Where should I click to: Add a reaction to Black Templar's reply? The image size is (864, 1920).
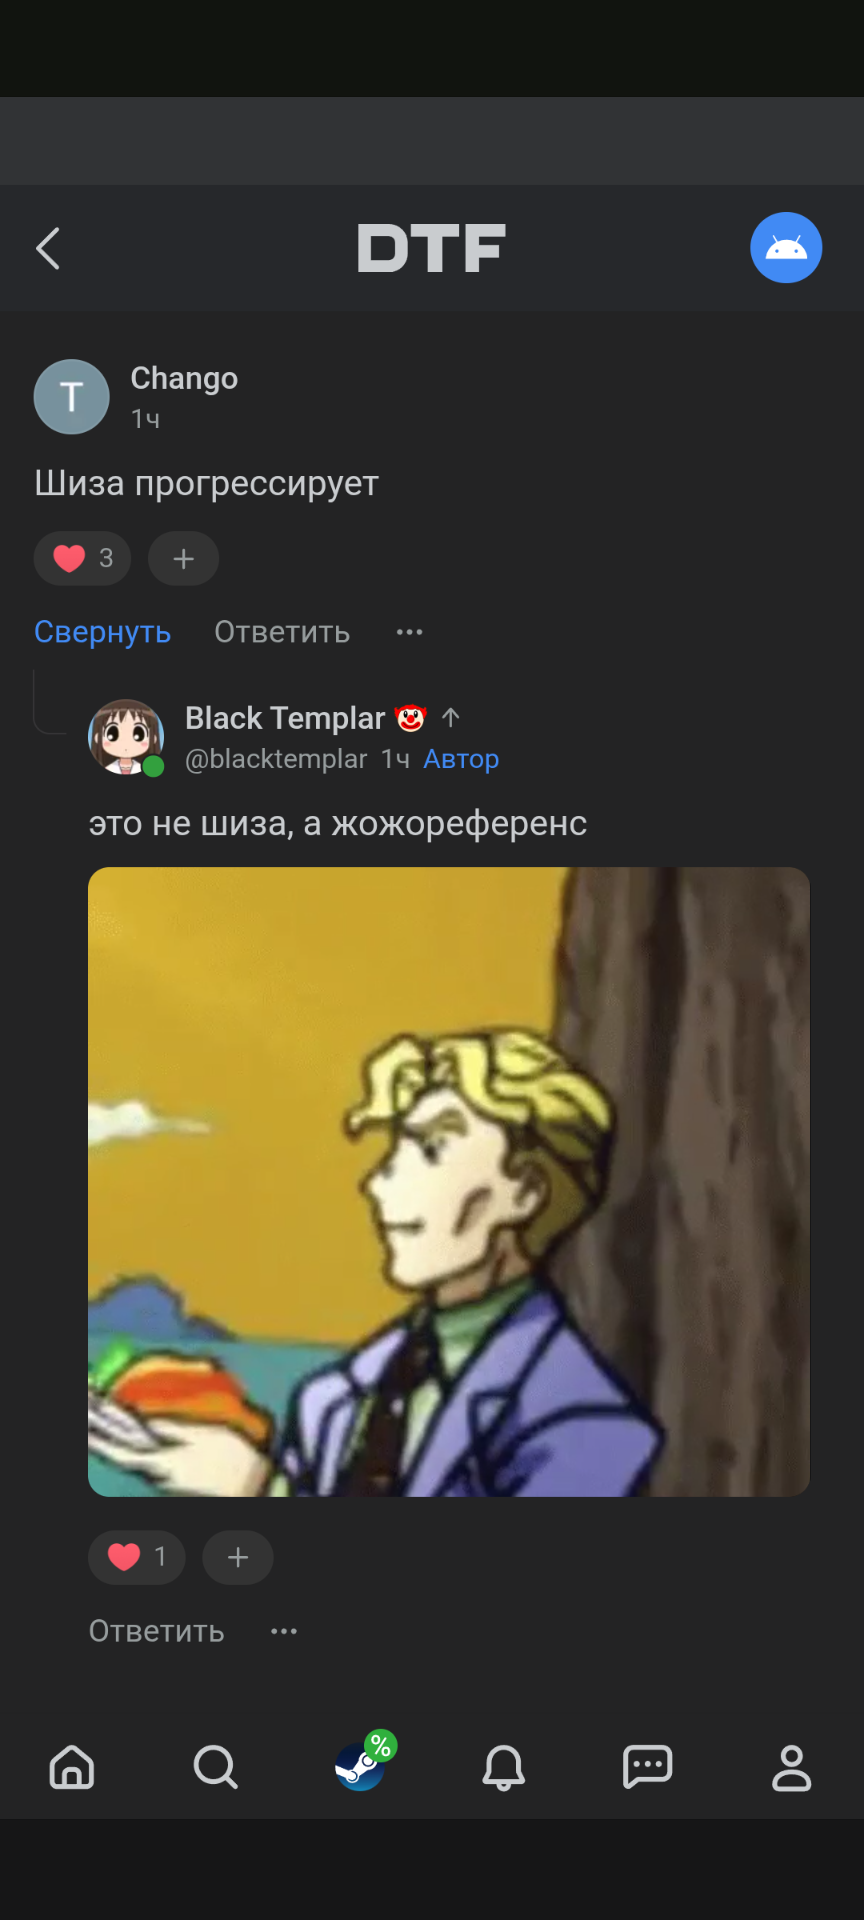[x=237, y=1557]
